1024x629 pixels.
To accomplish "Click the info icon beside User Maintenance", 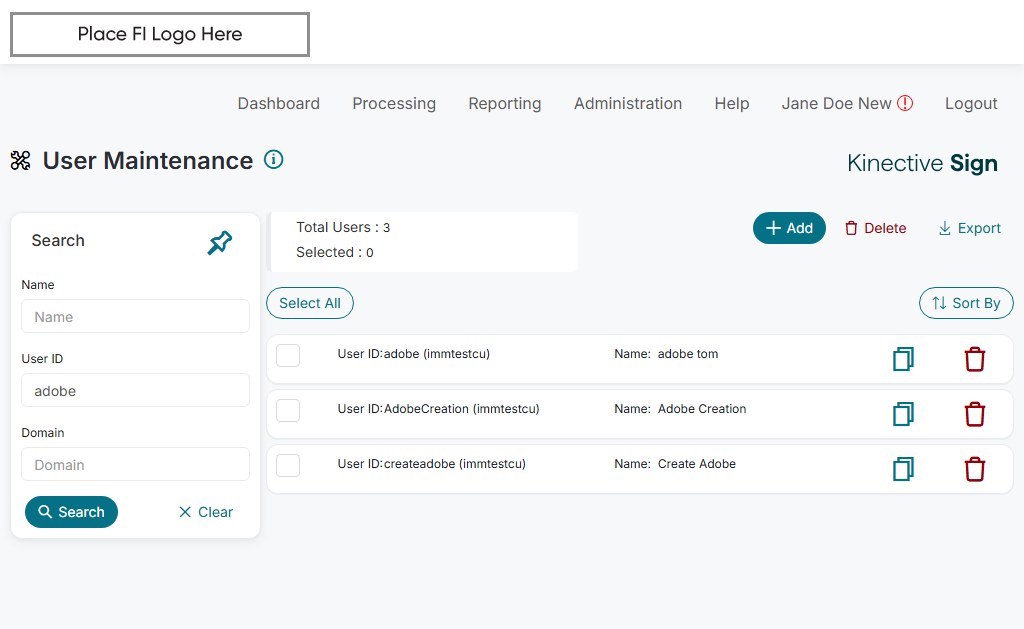I will click(273, 160).
